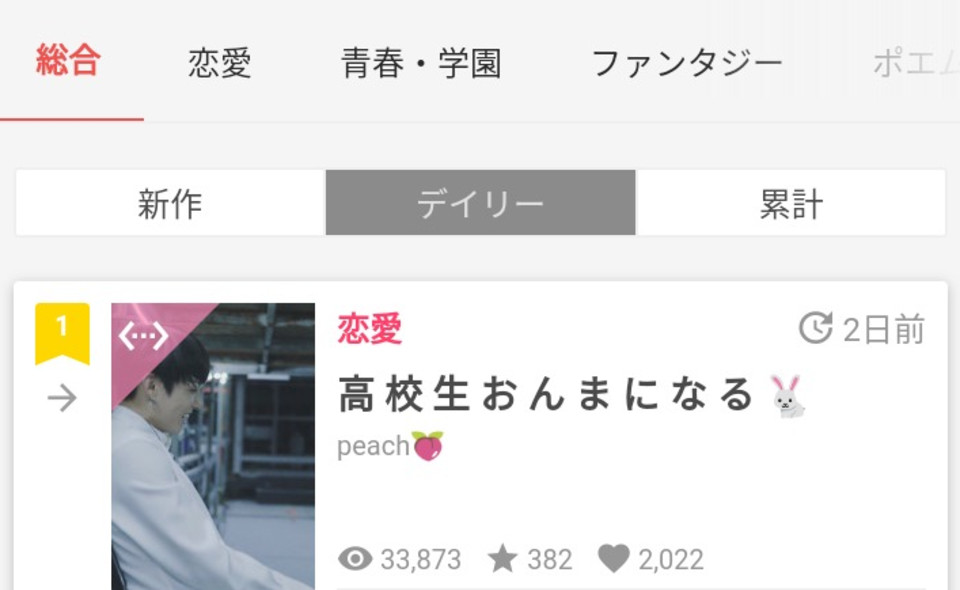
Task: Click the gray rank-change arrow icon
Action: [62, 398]
